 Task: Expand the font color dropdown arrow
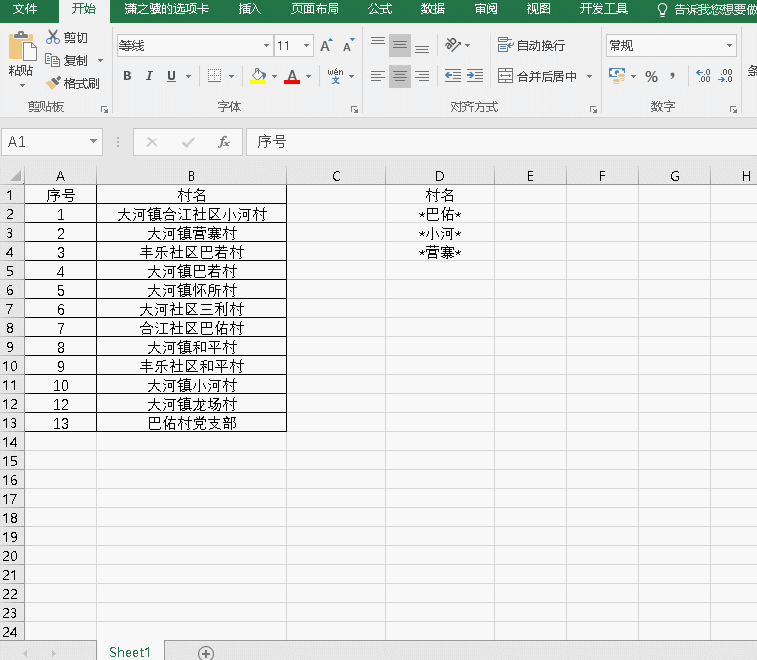pyautogui.click(x=308, y=76)
